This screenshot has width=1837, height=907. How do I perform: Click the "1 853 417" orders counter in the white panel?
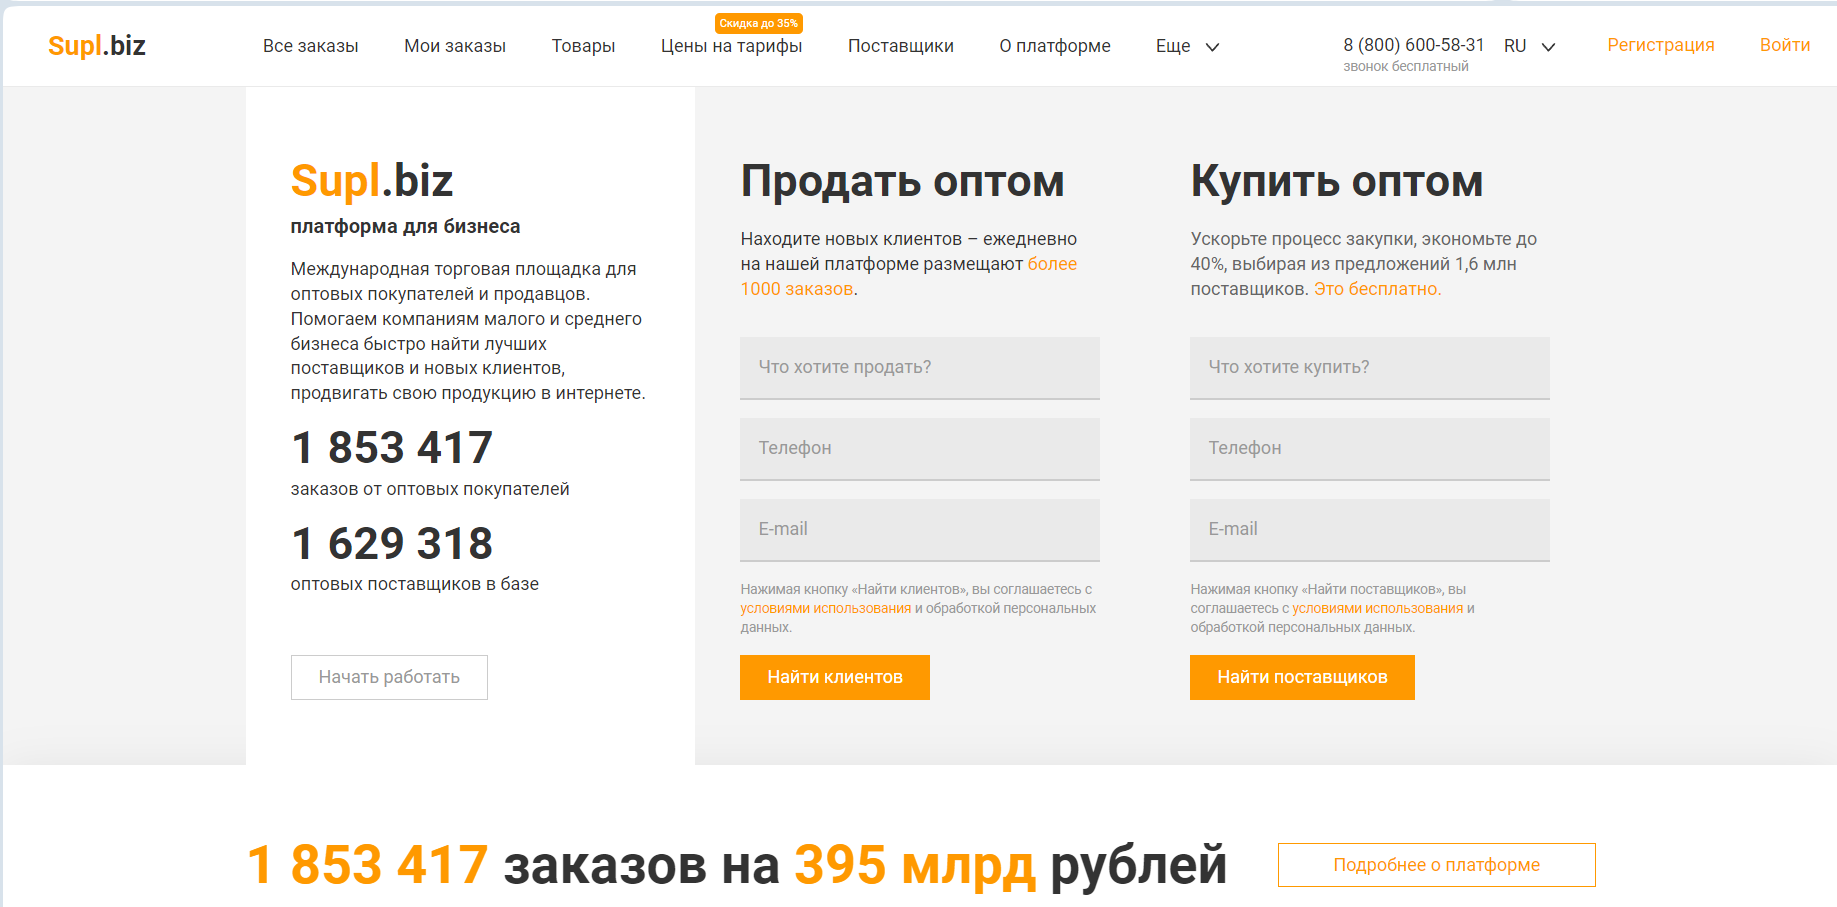(x=392, y=447)
